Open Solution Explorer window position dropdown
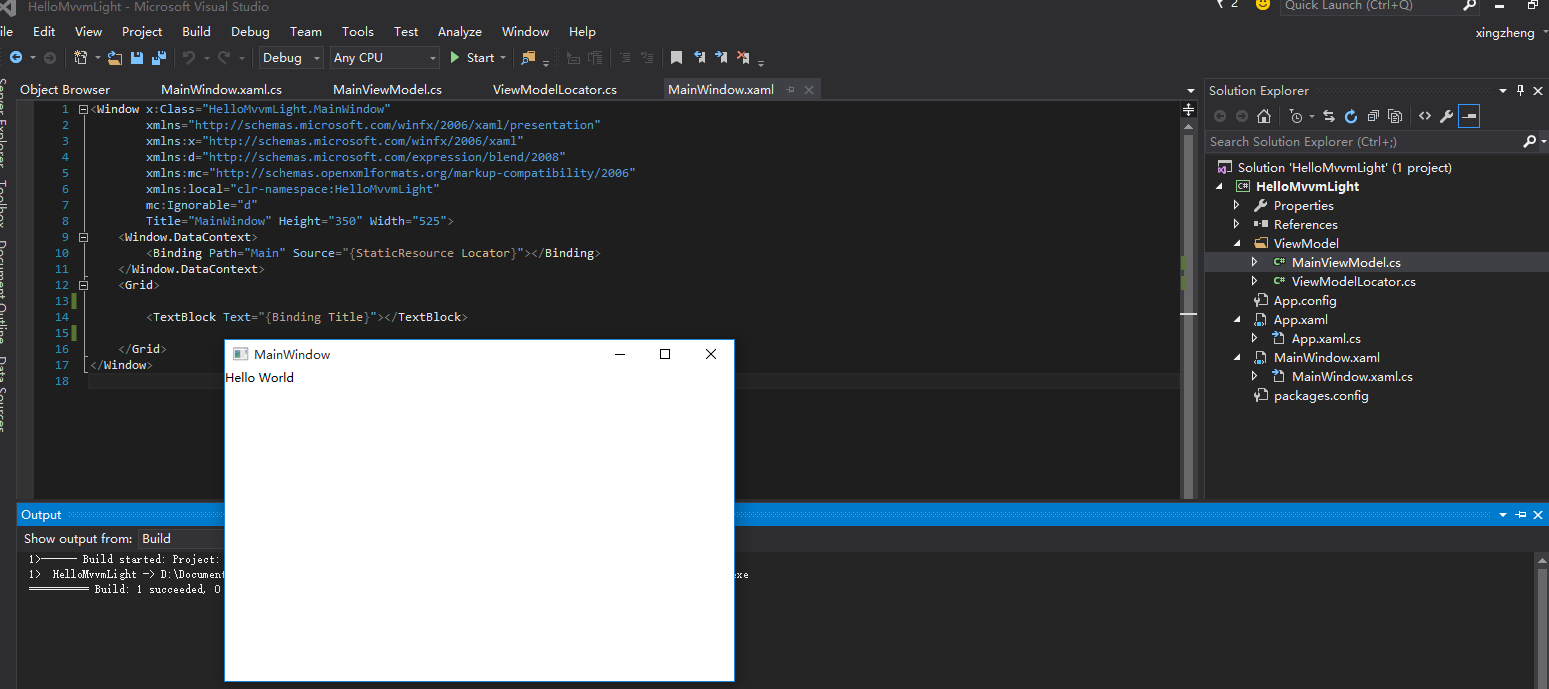 (1502, 90)
